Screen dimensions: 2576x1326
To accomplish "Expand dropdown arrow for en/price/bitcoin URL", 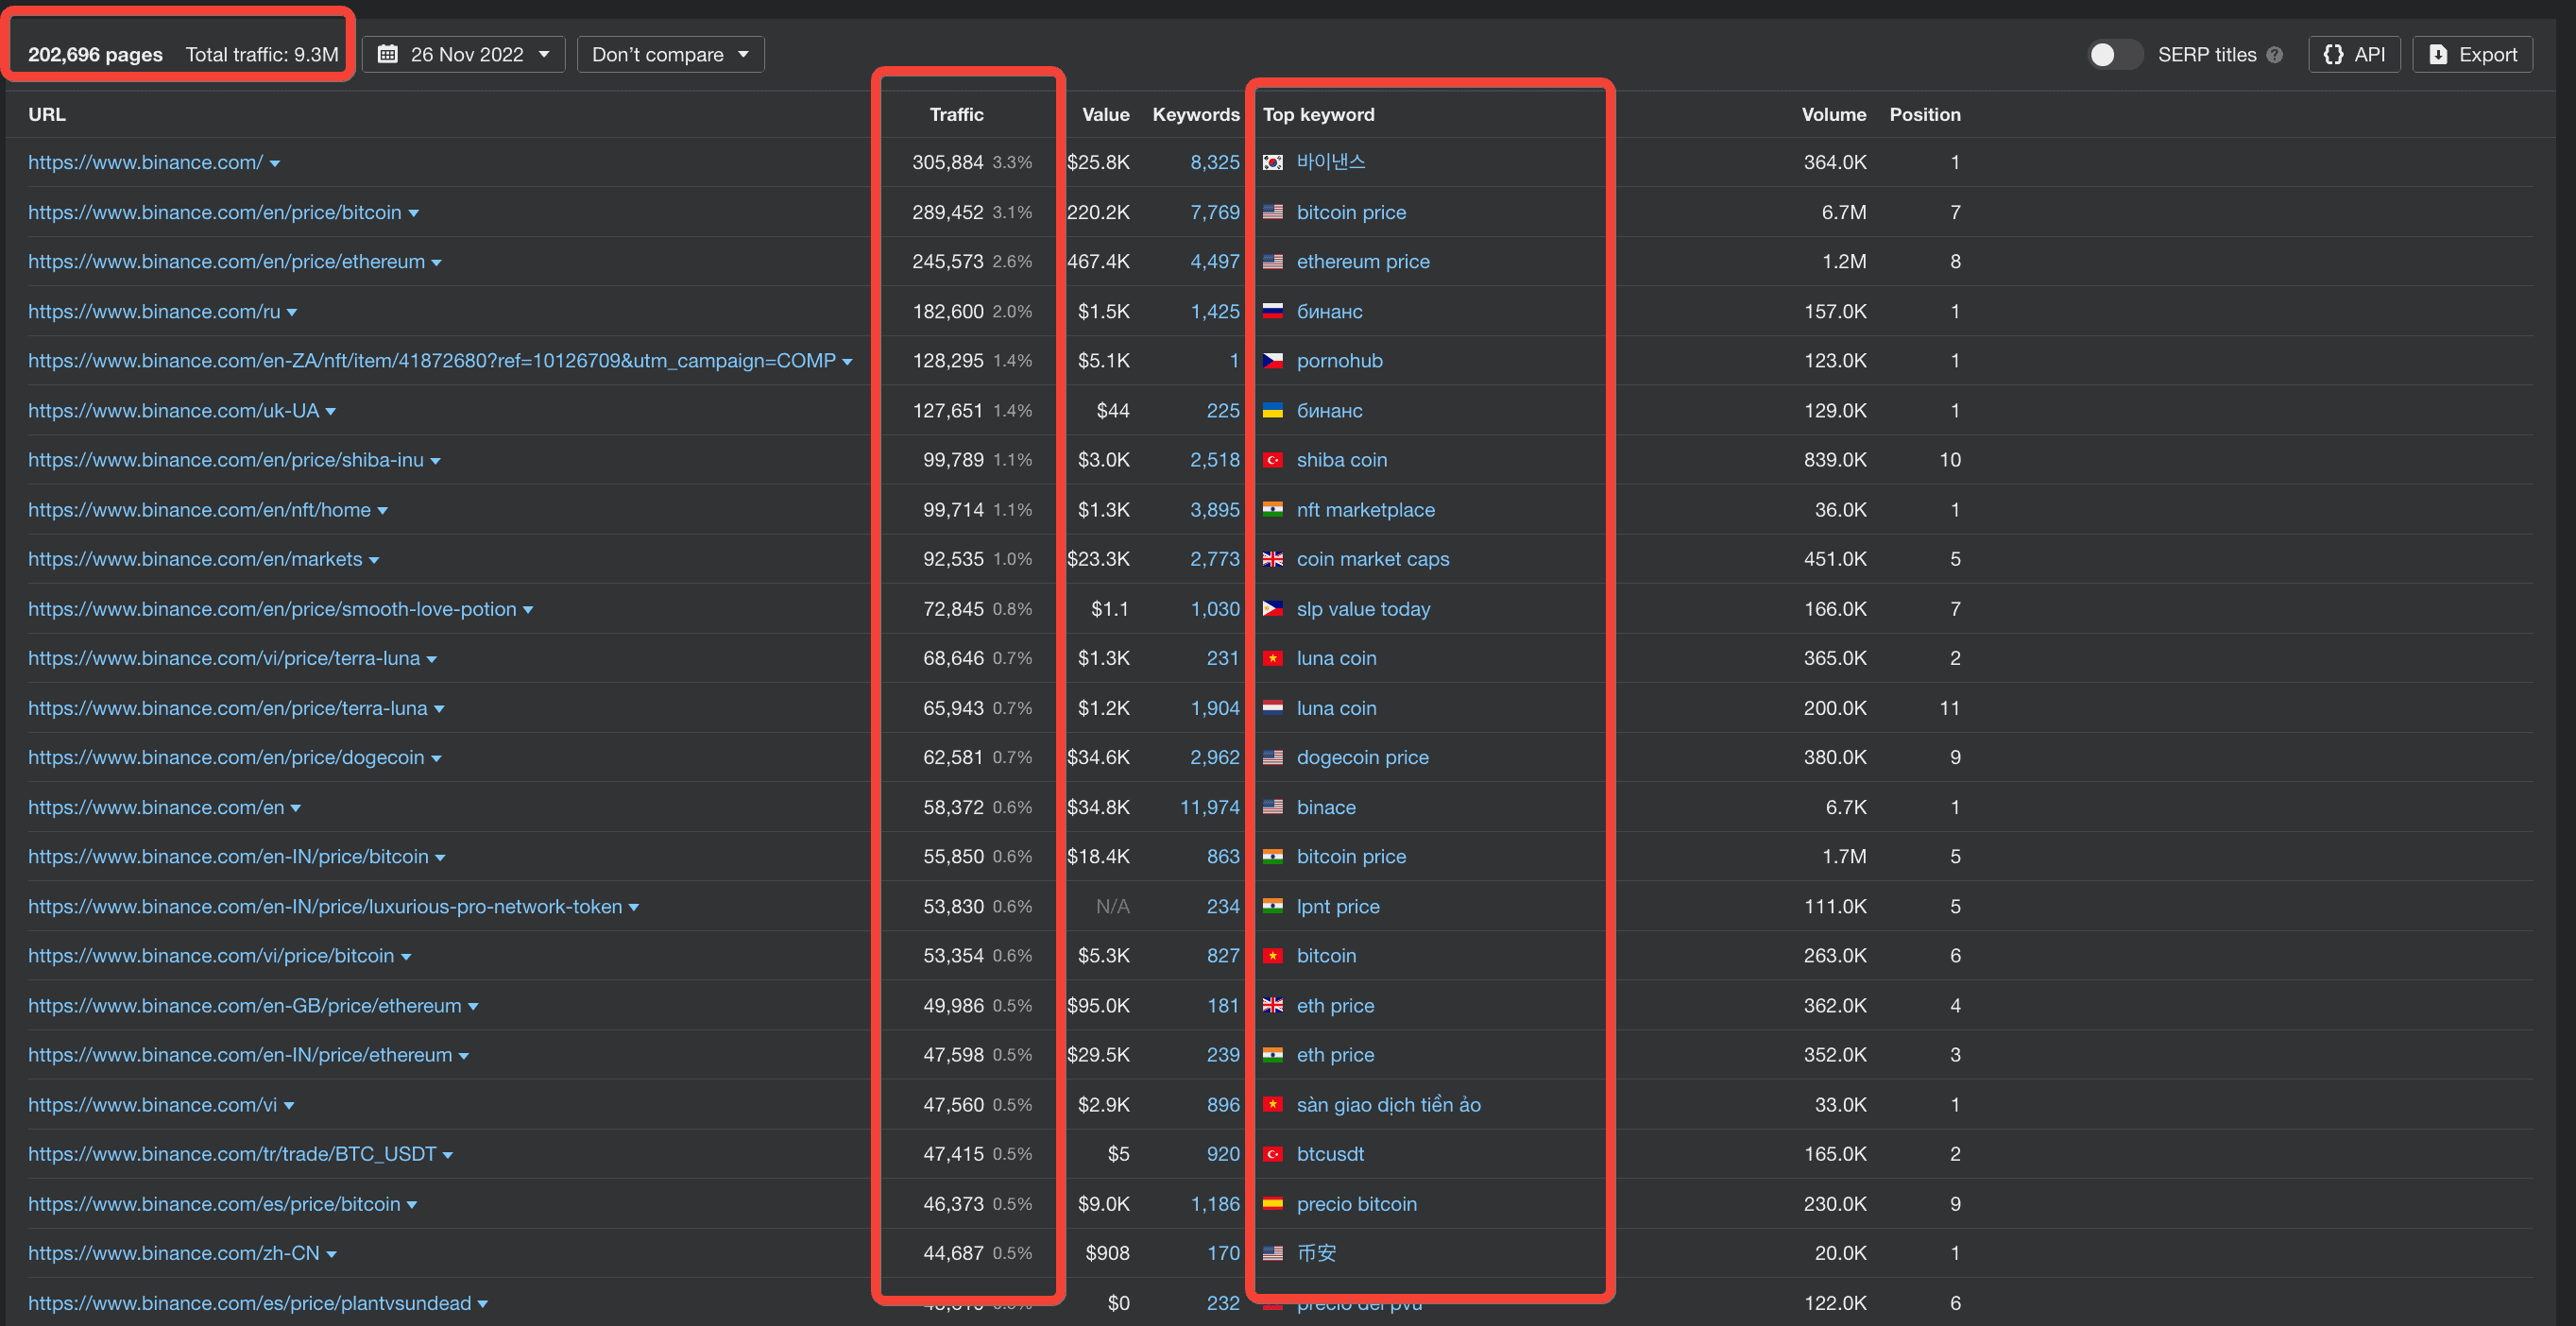I will [x=414, y=214].
